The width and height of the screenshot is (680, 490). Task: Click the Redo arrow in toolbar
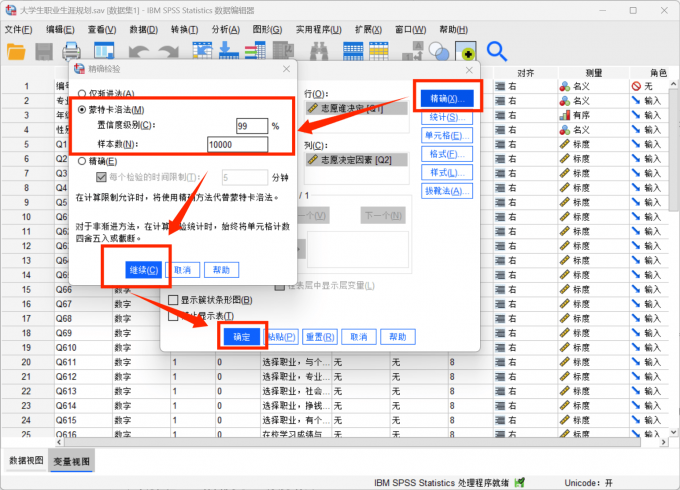point(166,51)
